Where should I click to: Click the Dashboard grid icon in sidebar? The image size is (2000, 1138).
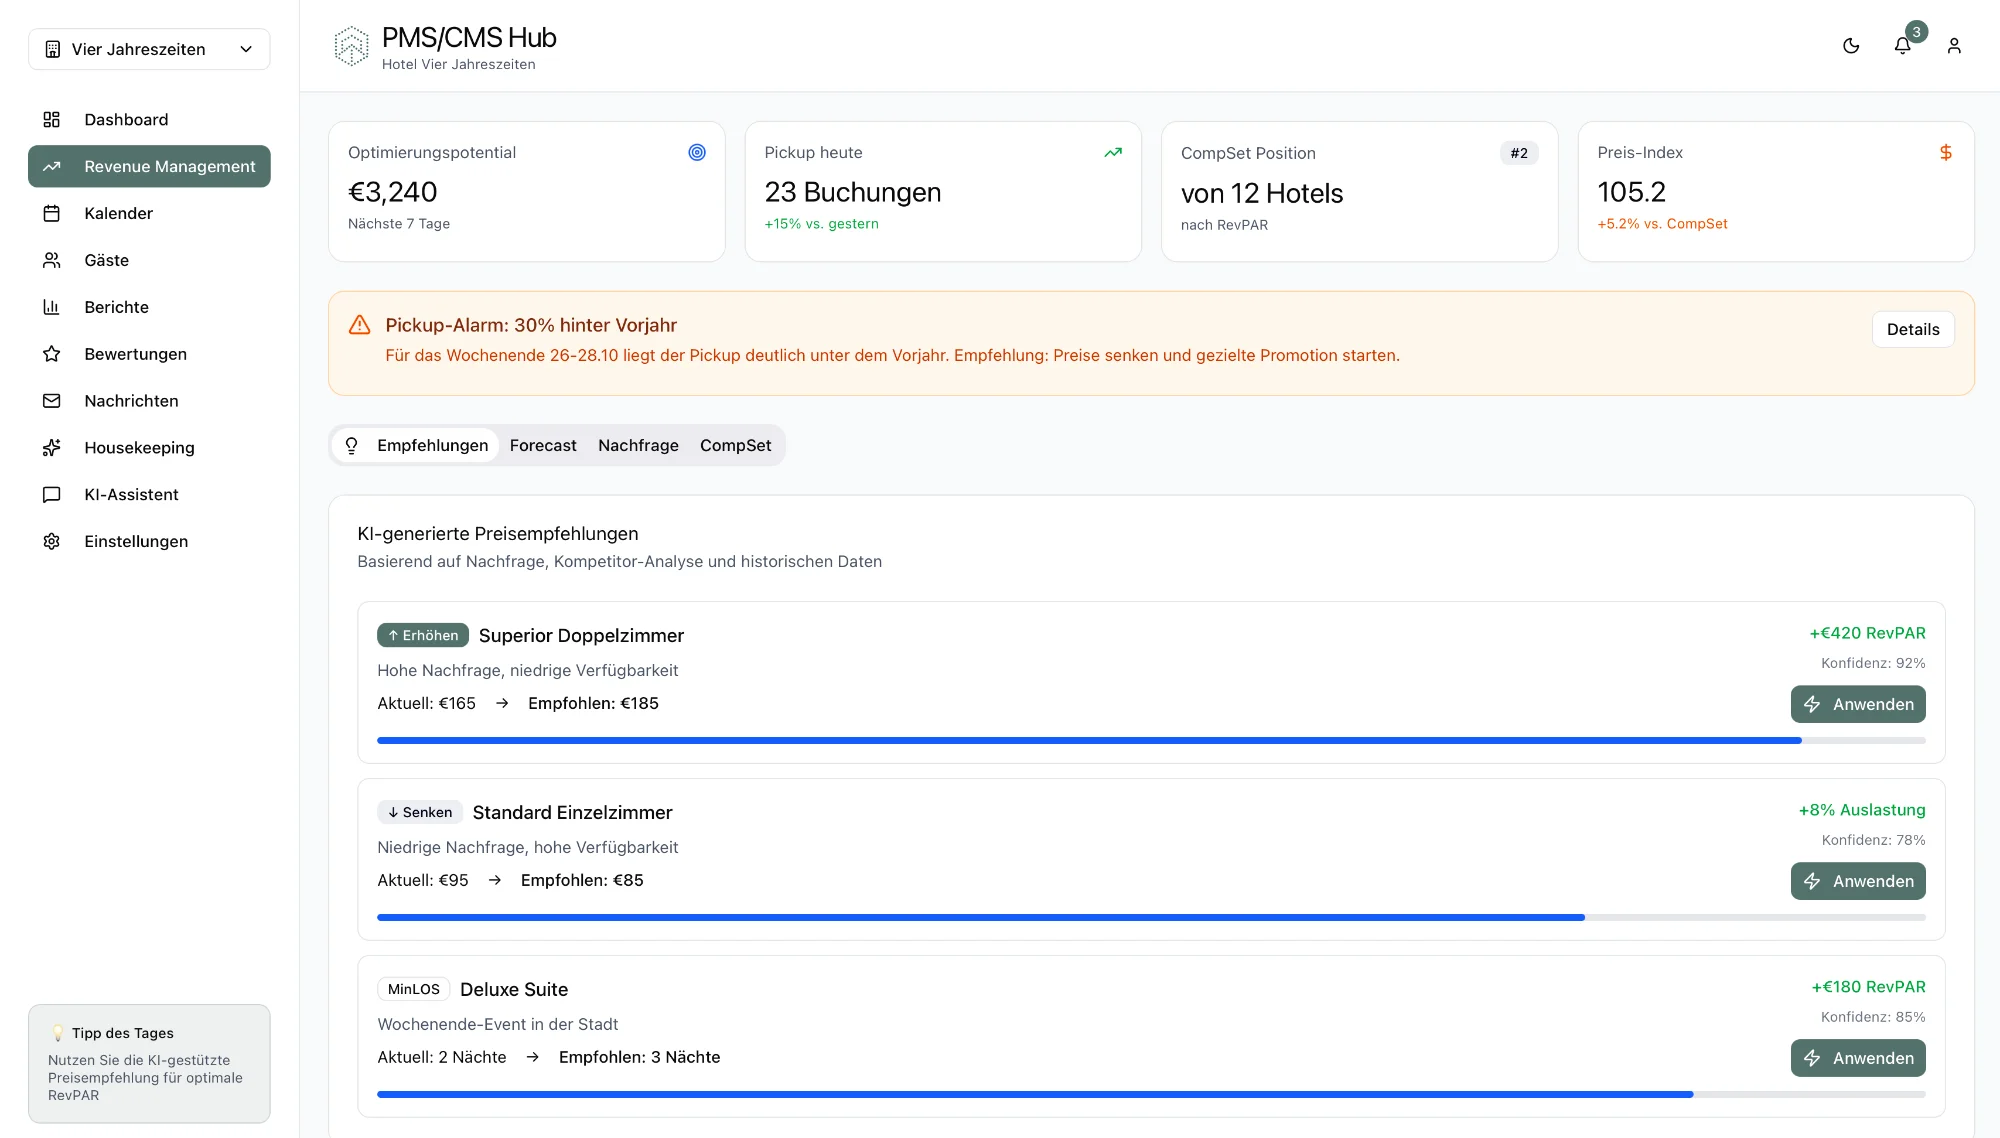(52, 120)
